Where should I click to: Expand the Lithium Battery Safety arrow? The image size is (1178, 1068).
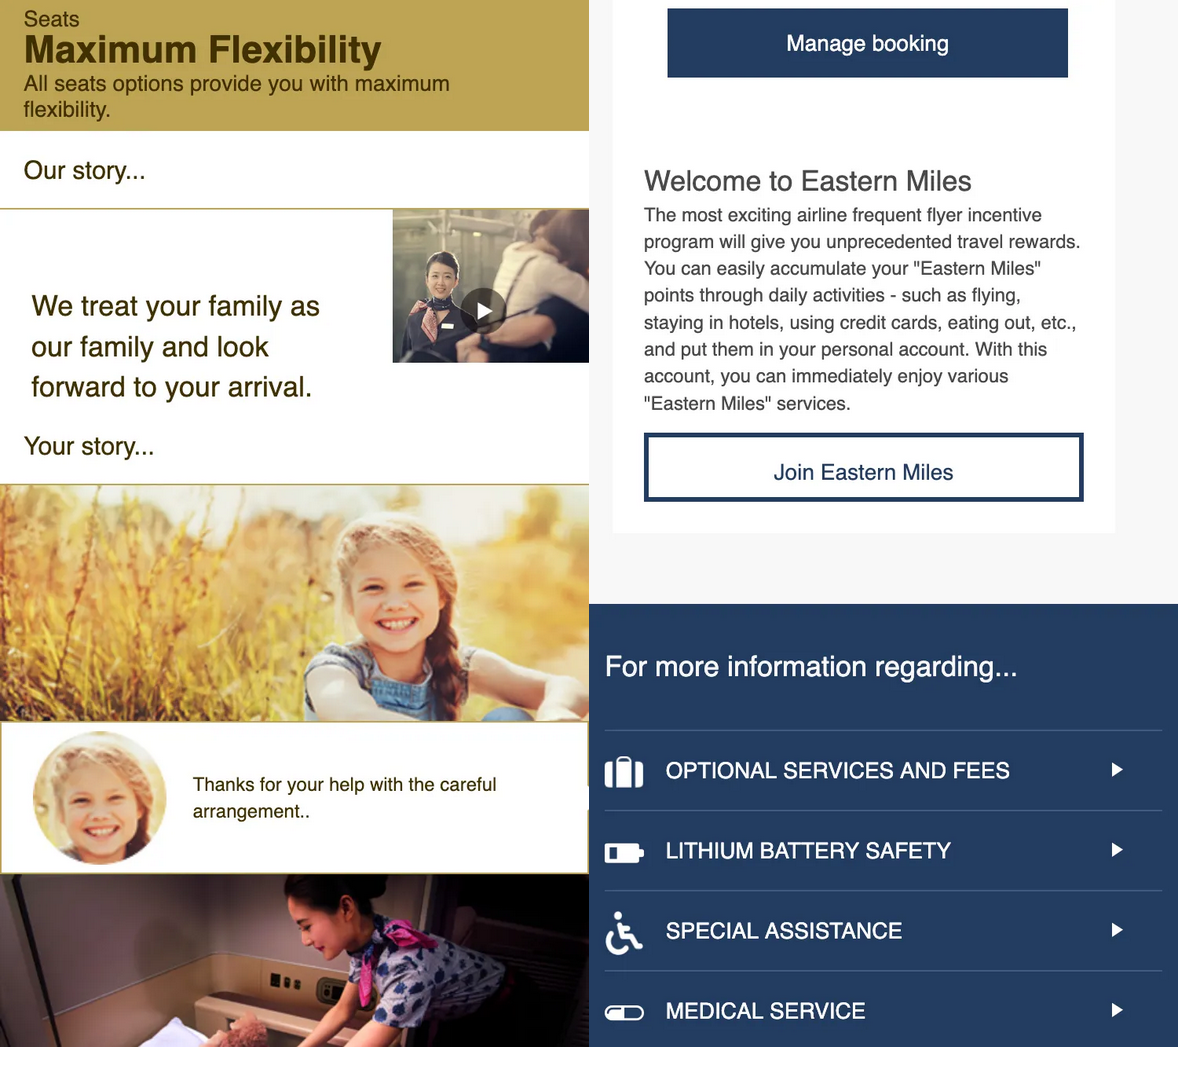click(x=1116, y=850)
